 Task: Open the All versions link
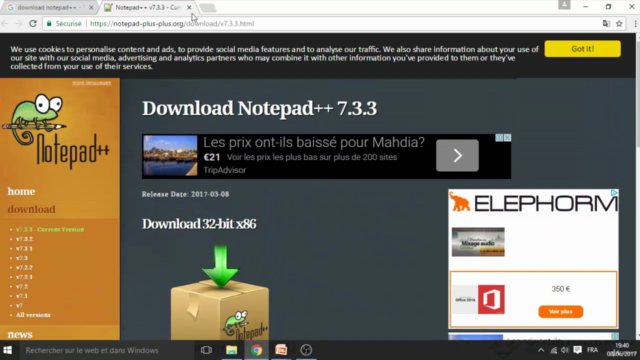coord(33,315)
